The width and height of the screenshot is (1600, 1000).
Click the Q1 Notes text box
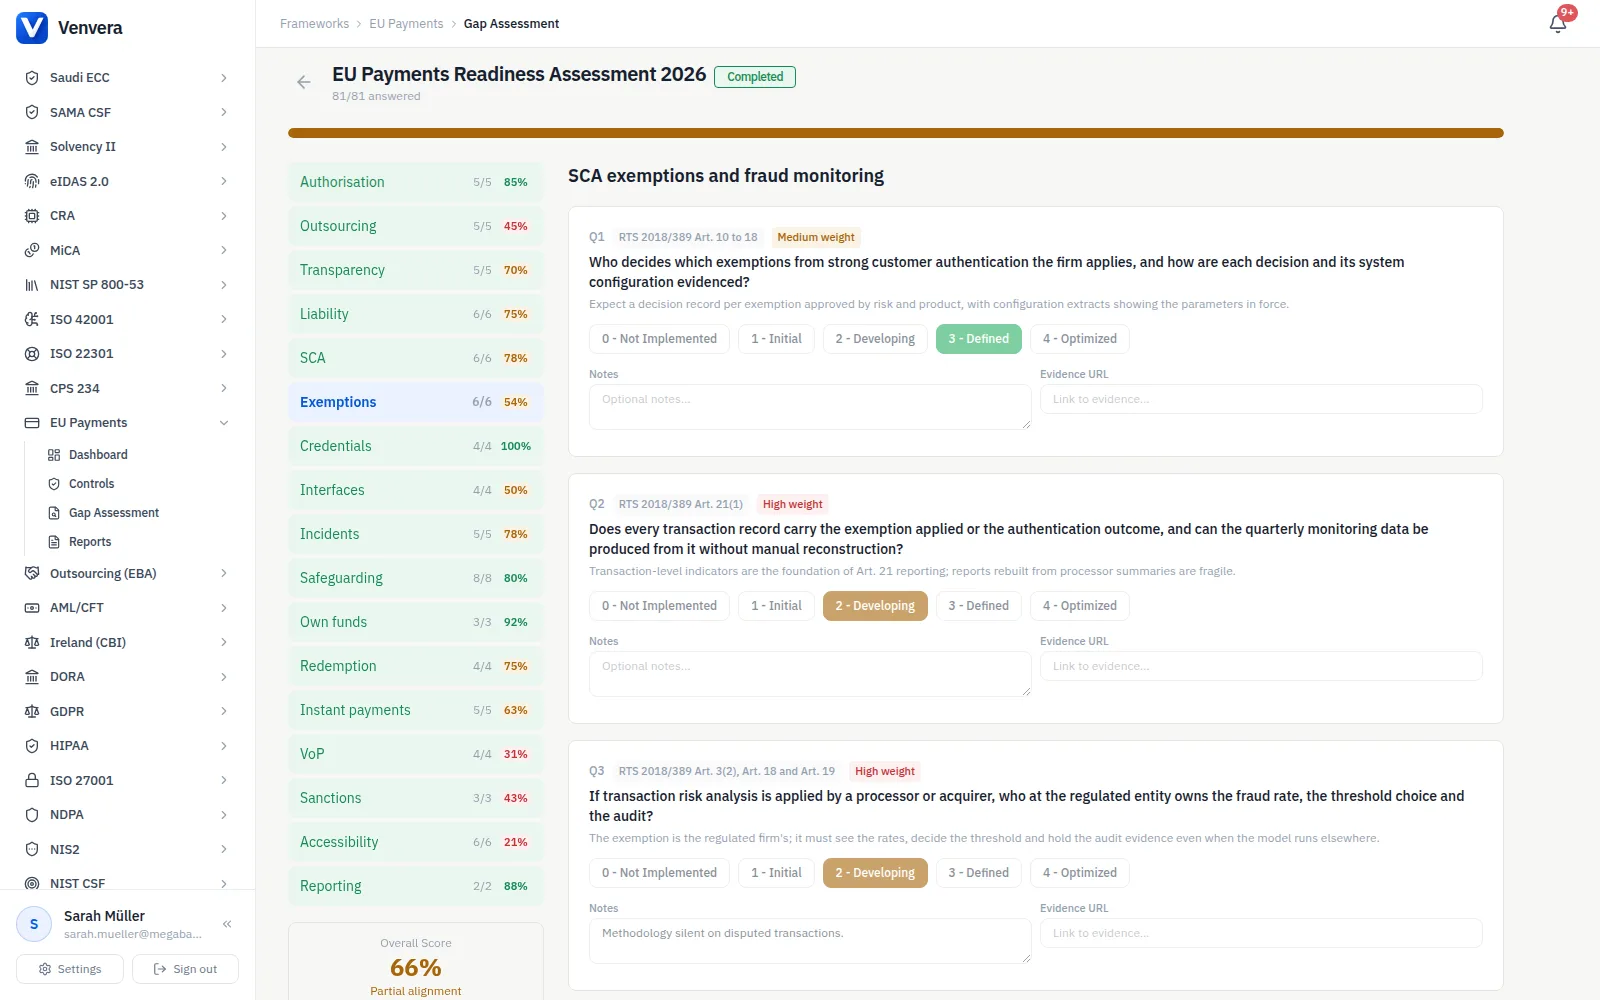(810, 407)
